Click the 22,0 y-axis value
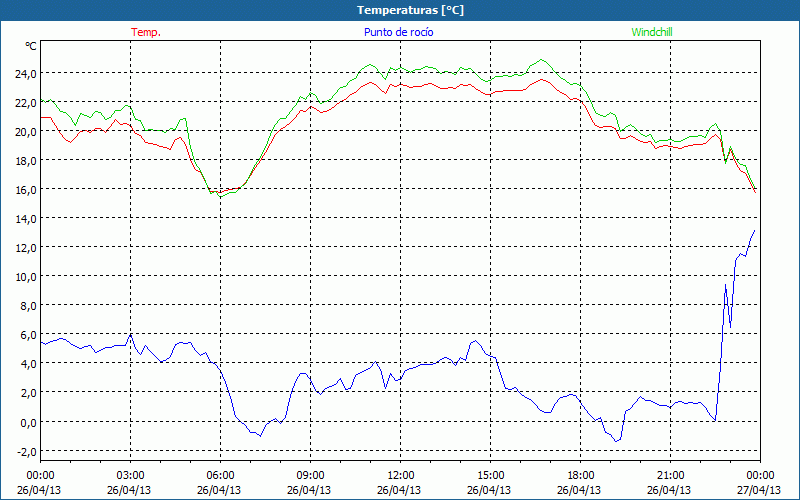The image size is (800, 500). coord(25,103)
